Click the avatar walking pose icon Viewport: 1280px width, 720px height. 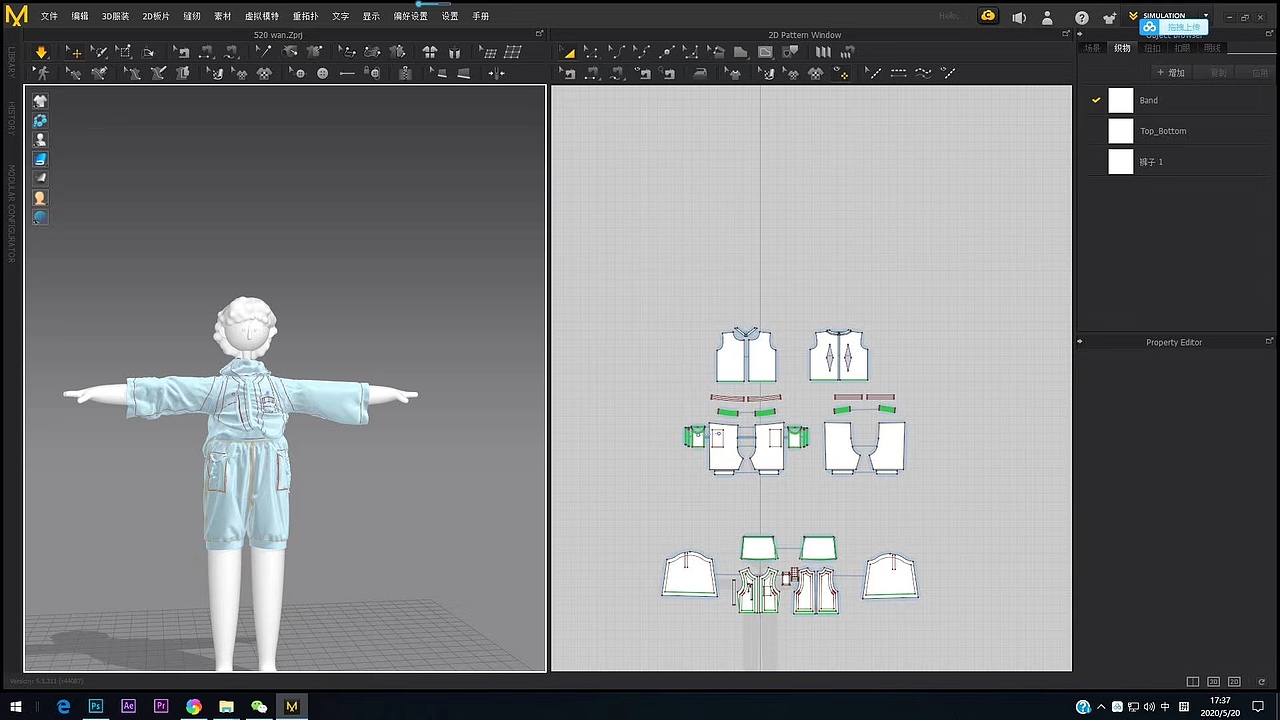coord(41,73)
